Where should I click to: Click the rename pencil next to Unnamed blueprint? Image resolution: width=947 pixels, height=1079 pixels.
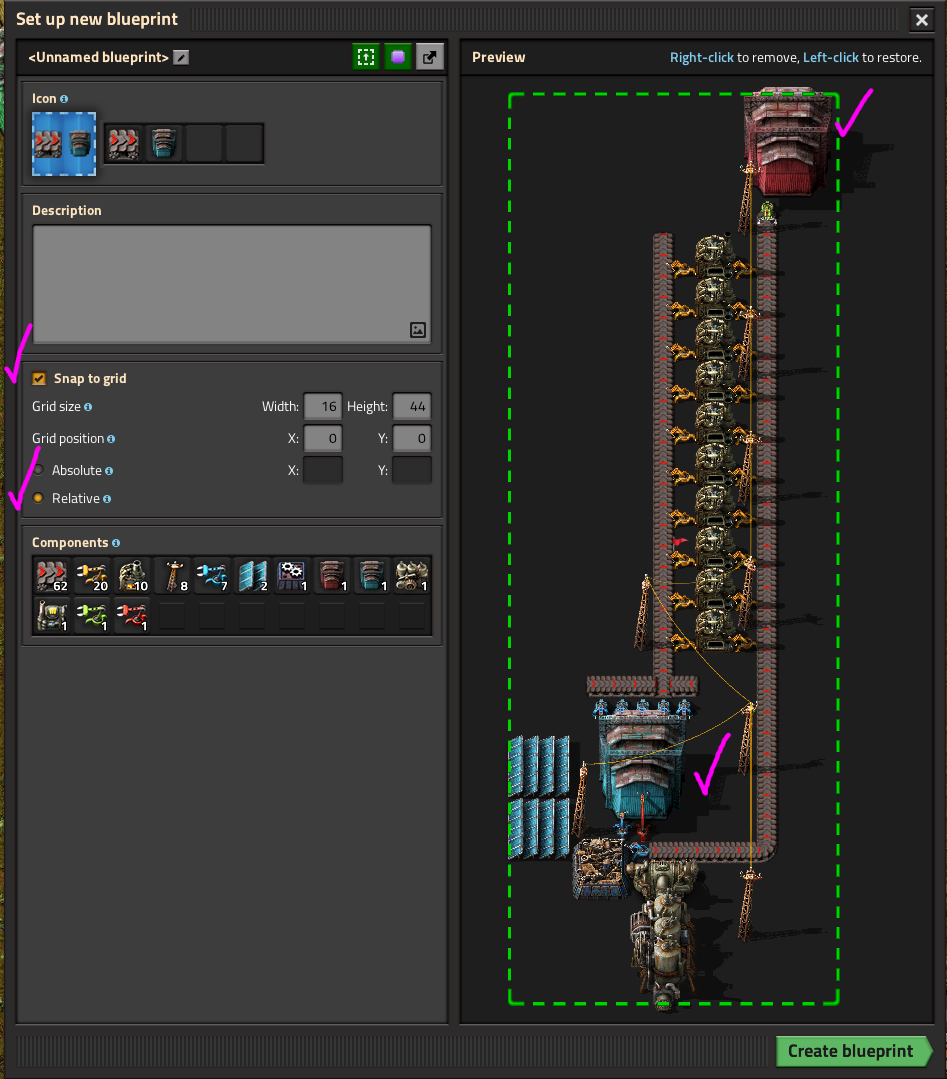coord(181,58)
